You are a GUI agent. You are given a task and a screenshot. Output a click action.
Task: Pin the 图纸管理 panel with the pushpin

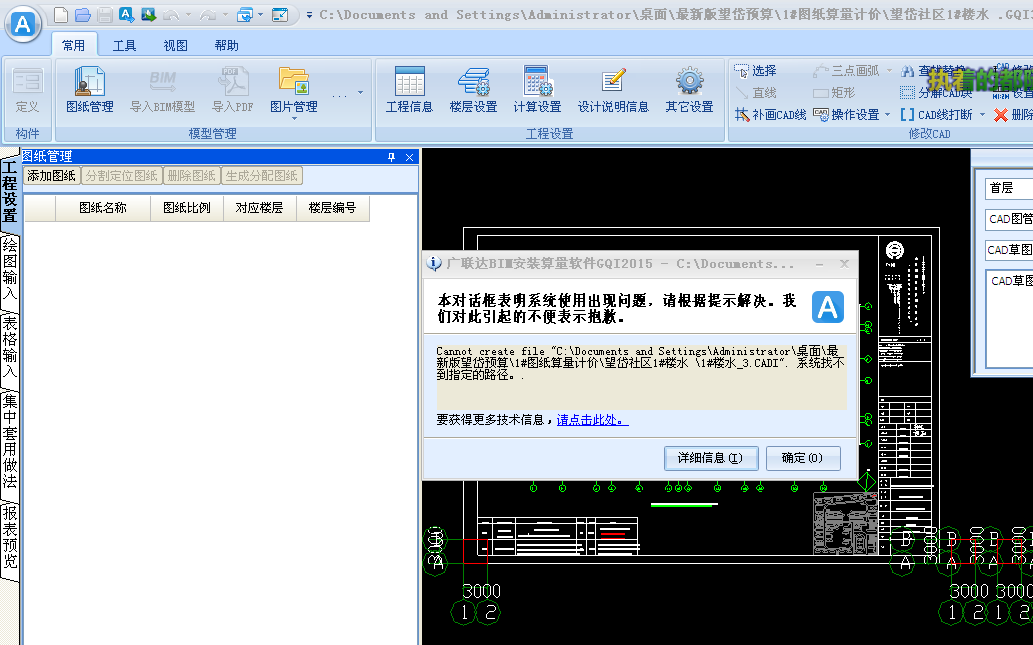click(391, 157)
